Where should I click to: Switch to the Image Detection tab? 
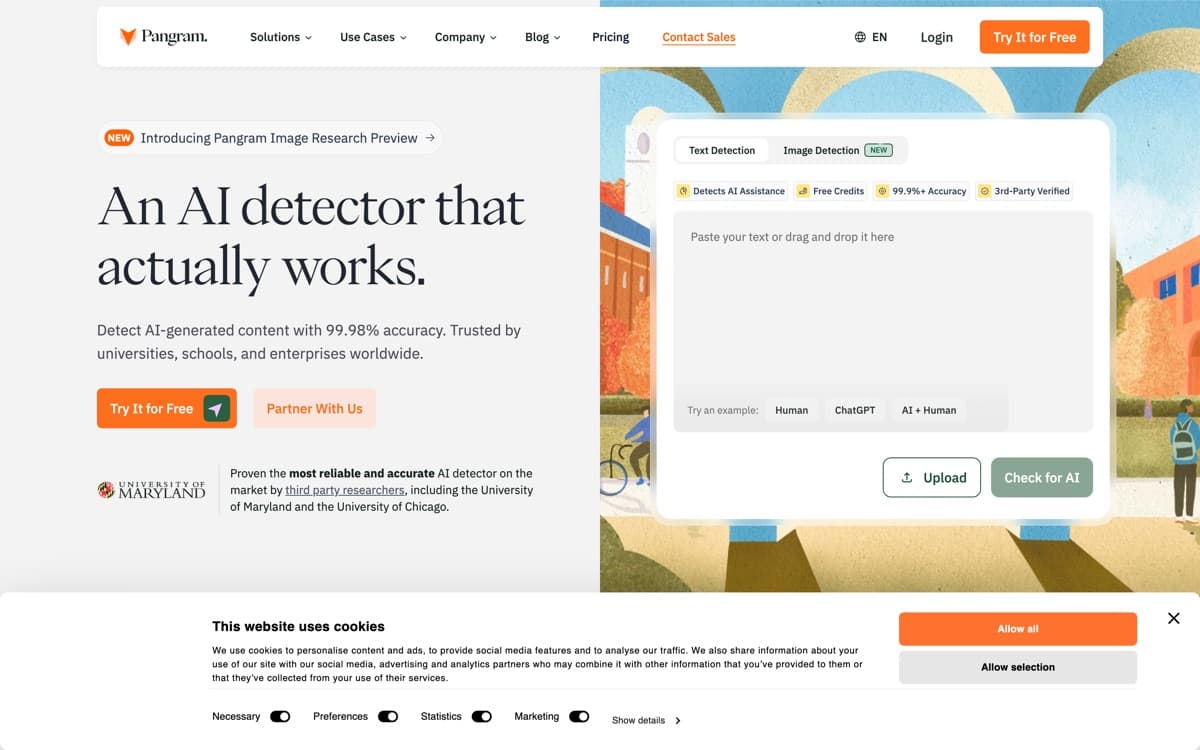click(838, 150)
